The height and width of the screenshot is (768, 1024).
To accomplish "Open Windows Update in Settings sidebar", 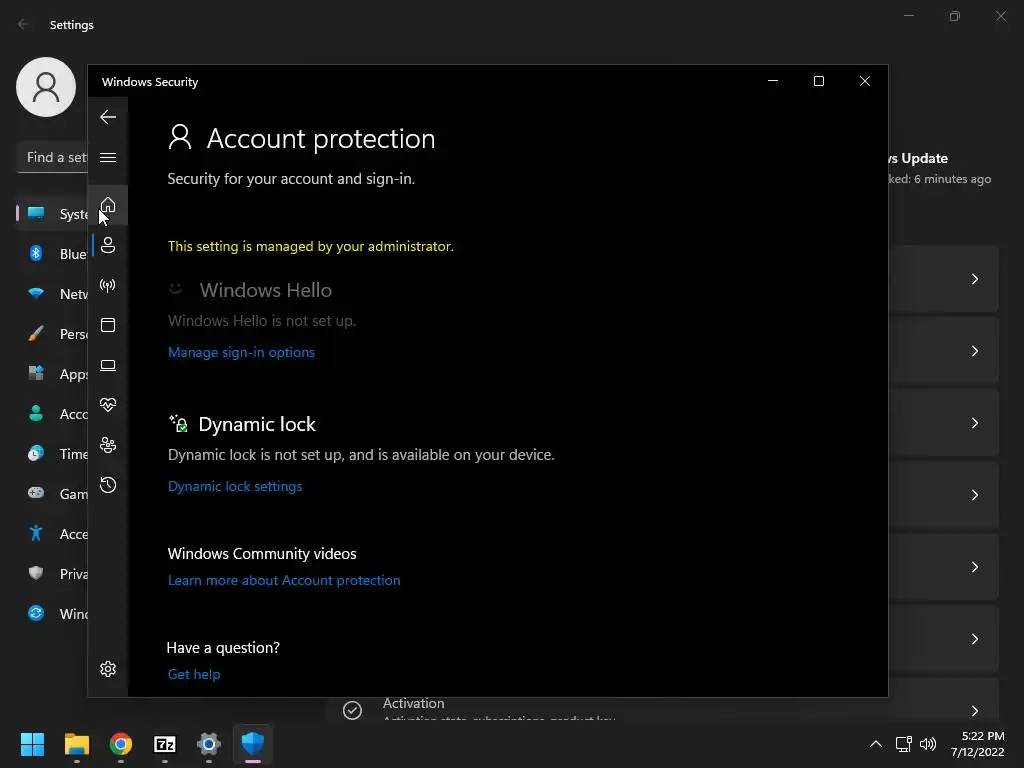I will click(52, 614).
